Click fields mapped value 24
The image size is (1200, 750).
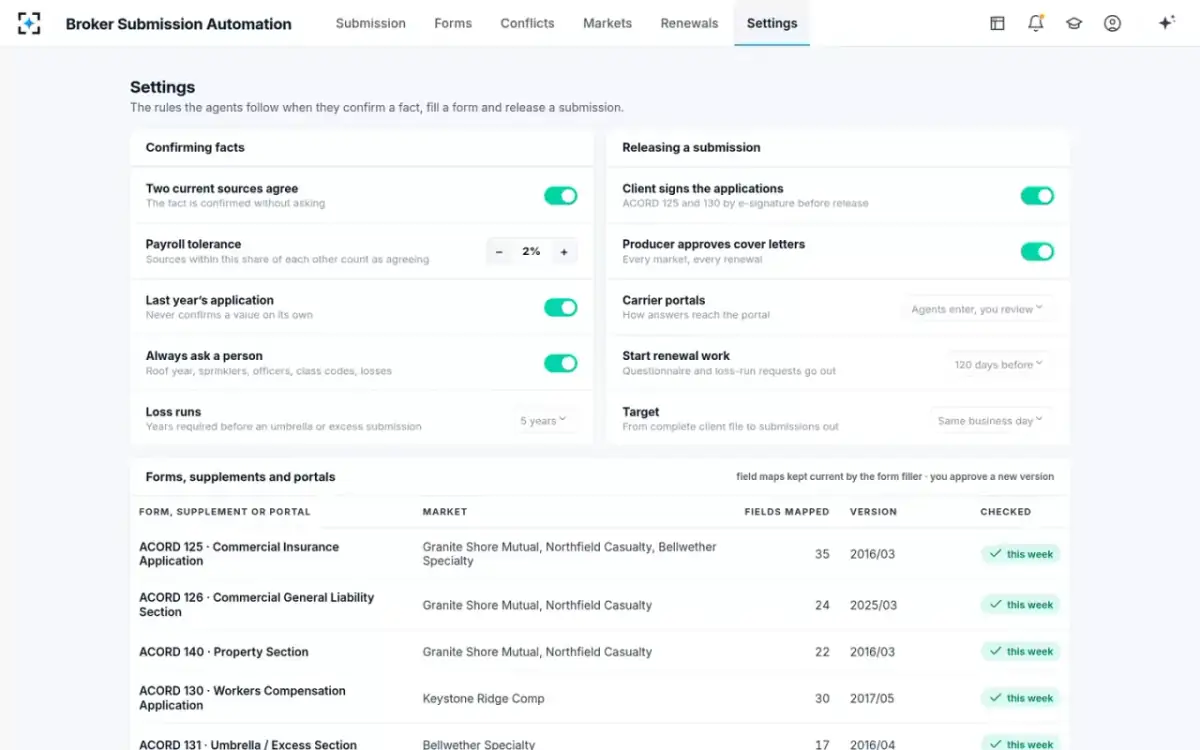[x=822, y=605]
